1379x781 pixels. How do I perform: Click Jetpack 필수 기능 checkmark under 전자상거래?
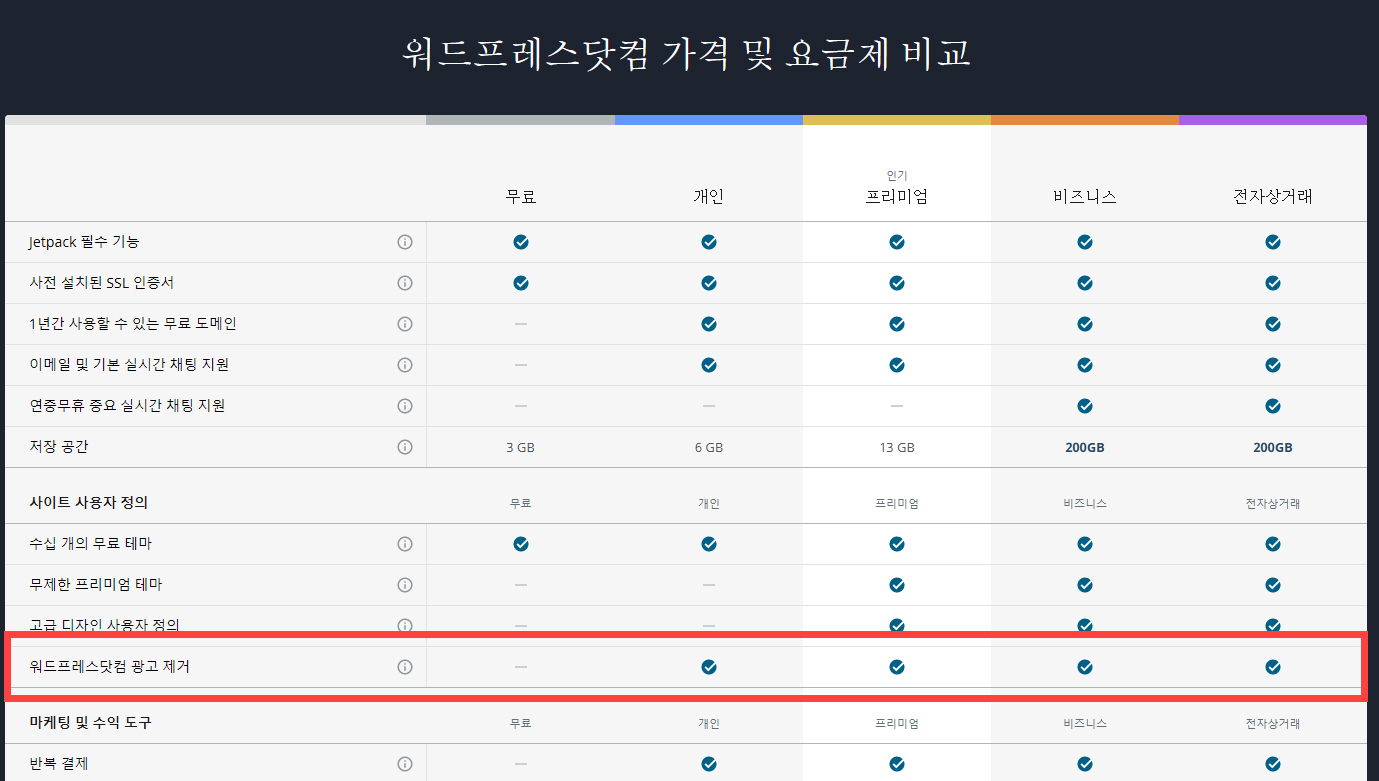click(1273, 242)
